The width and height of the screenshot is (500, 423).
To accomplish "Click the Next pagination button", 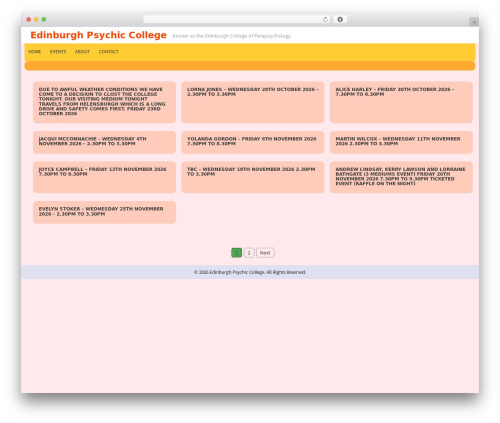I will 265,253.
